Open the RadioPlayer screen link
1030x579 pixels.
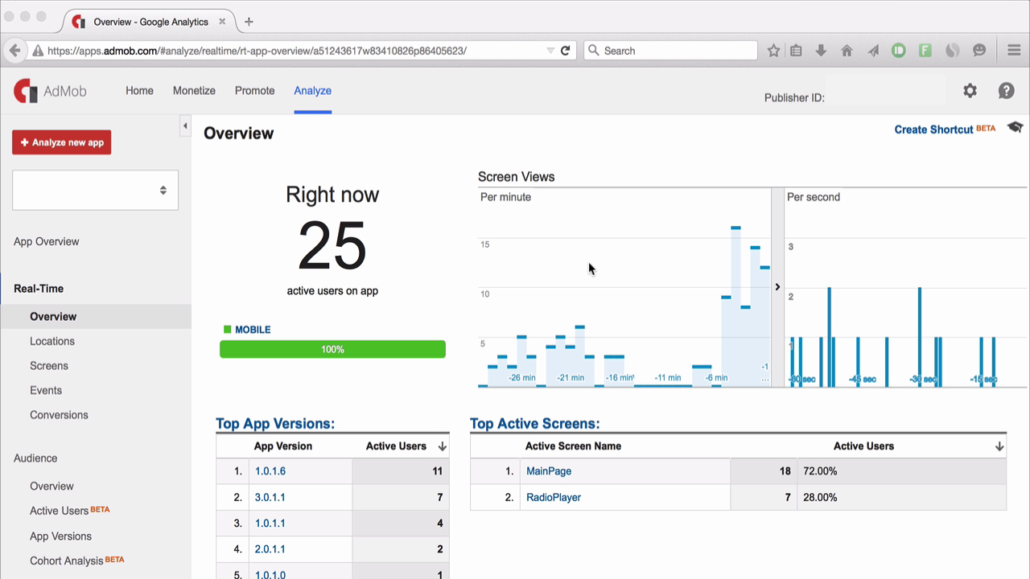553,498
